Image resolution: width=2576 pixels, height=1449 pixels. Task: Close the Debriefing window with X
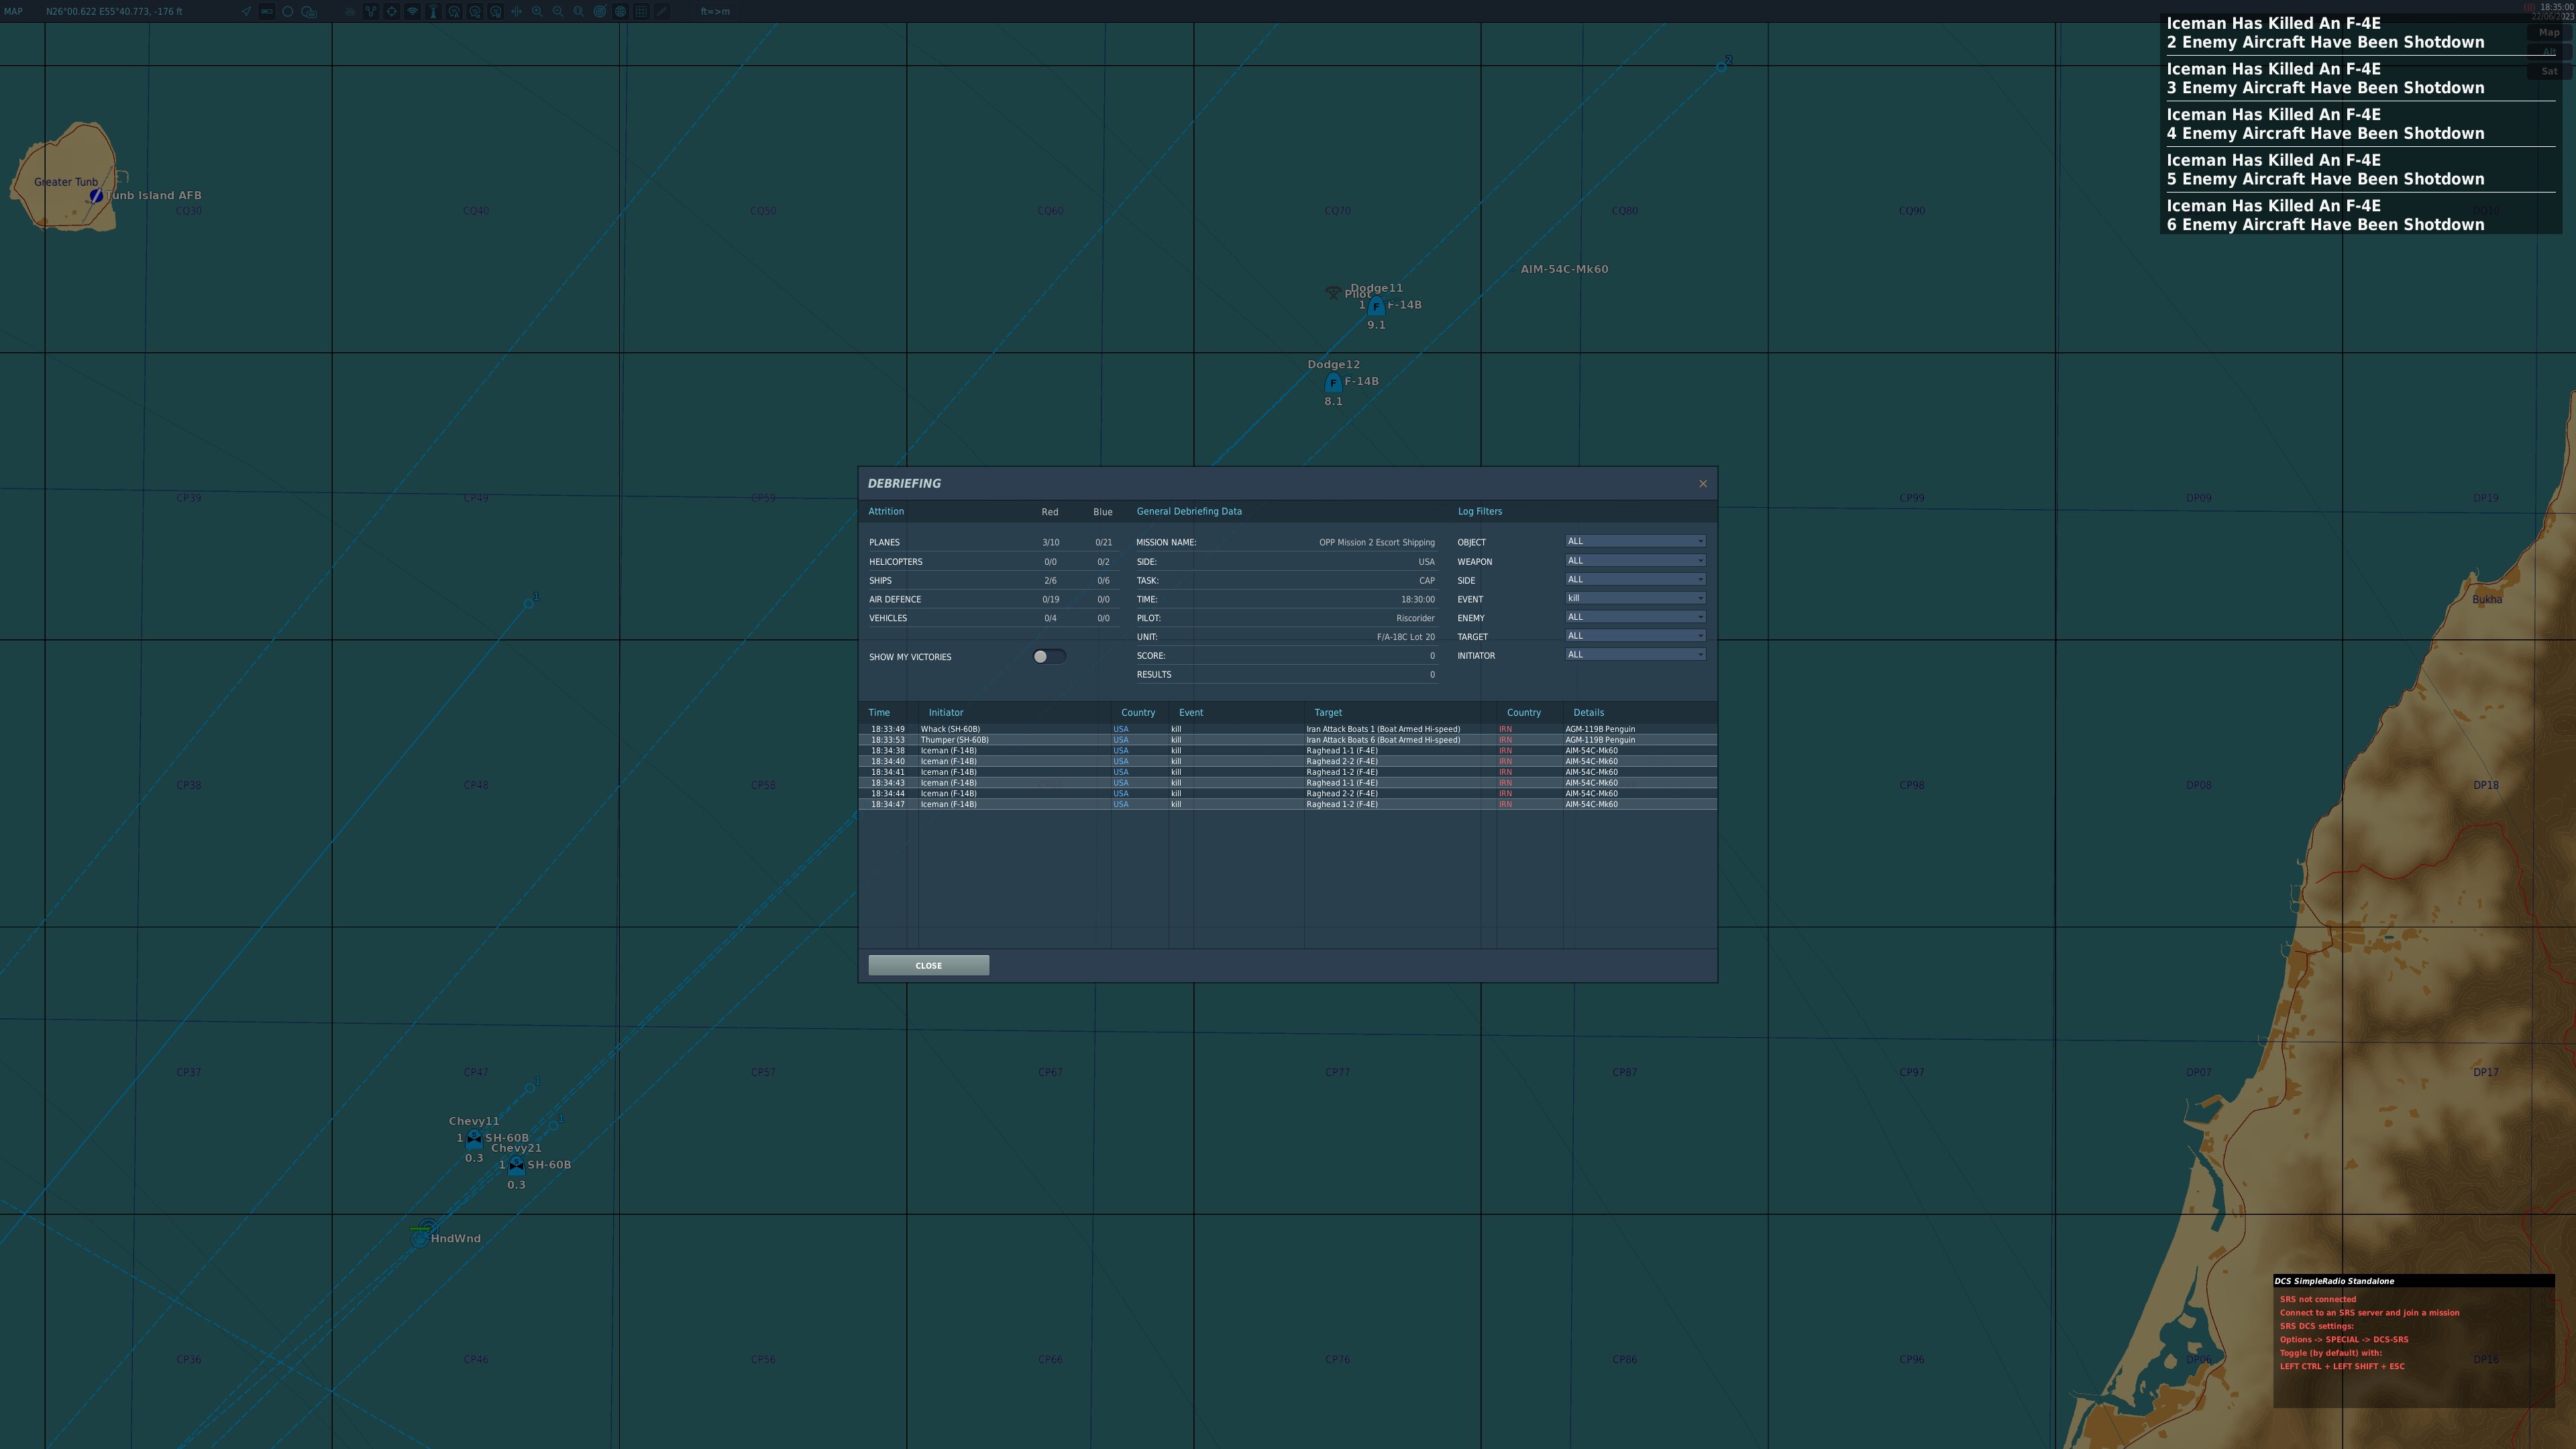1703,484
